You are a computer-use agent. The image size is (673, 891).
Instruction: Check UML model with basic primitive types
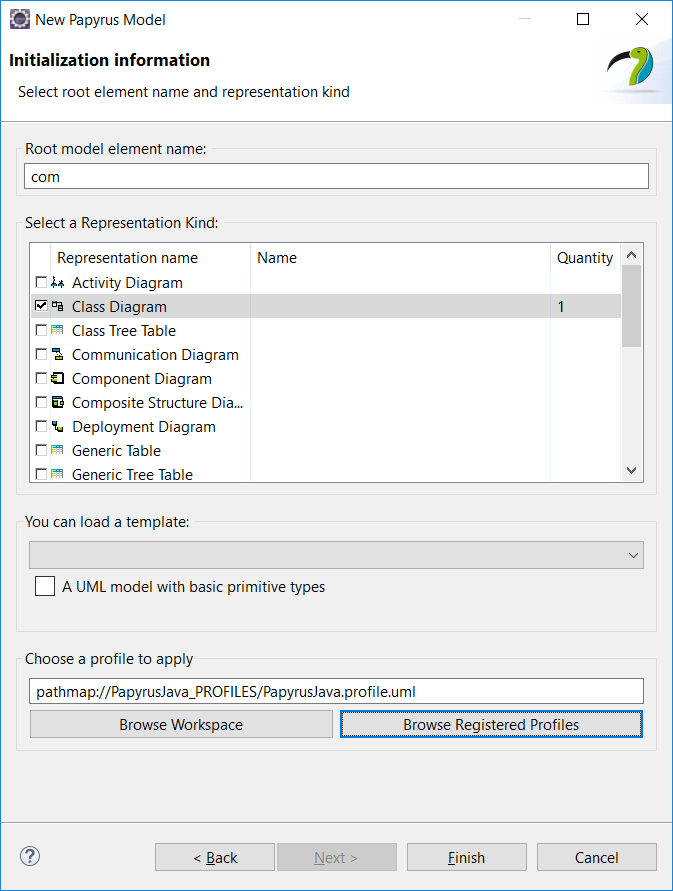pos(45,586)
